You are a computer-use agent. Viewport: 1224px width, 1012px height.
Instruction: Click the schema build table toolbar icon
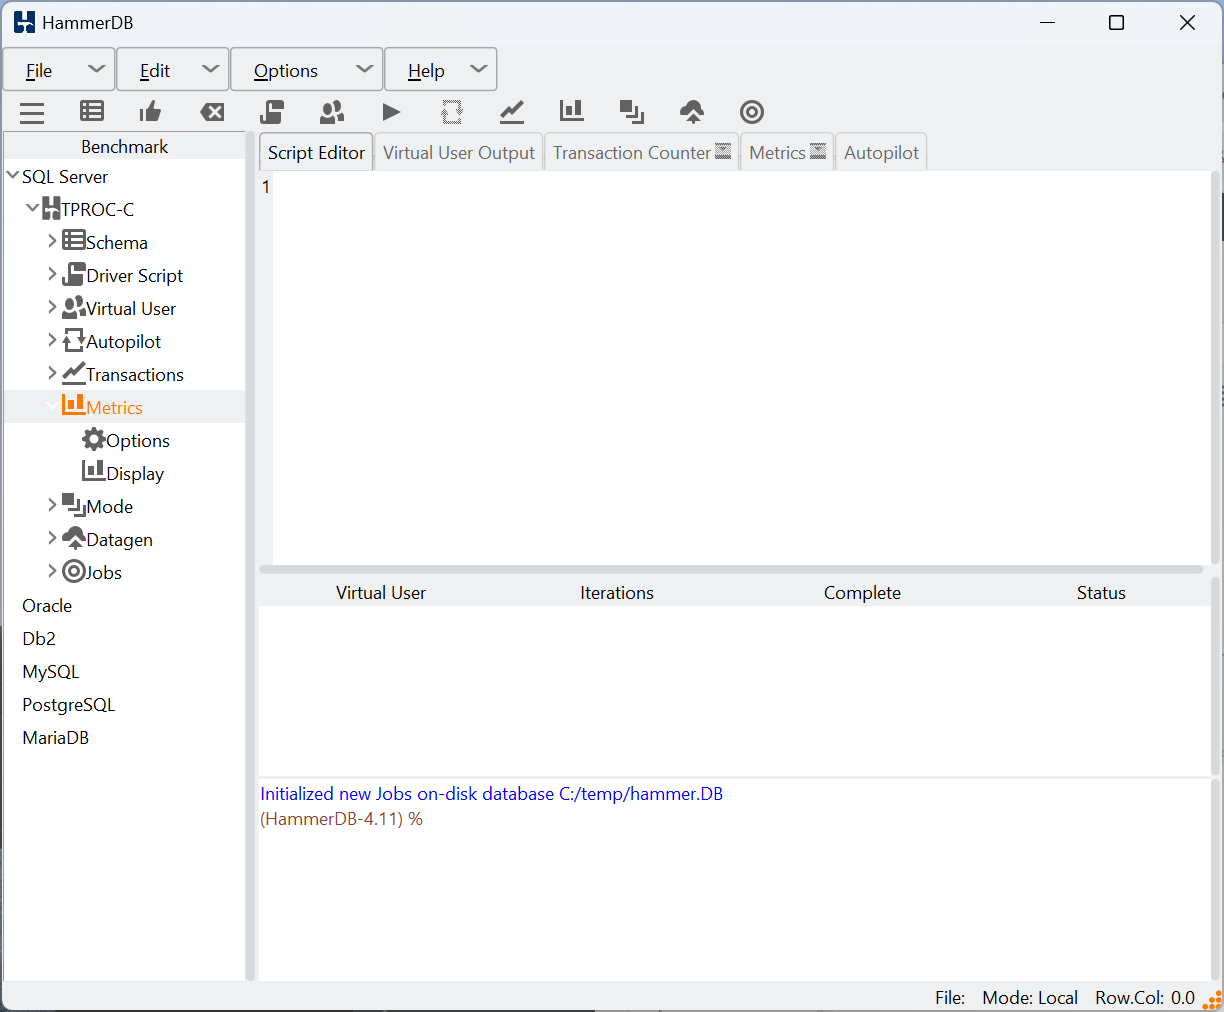[x=92, y=111]
